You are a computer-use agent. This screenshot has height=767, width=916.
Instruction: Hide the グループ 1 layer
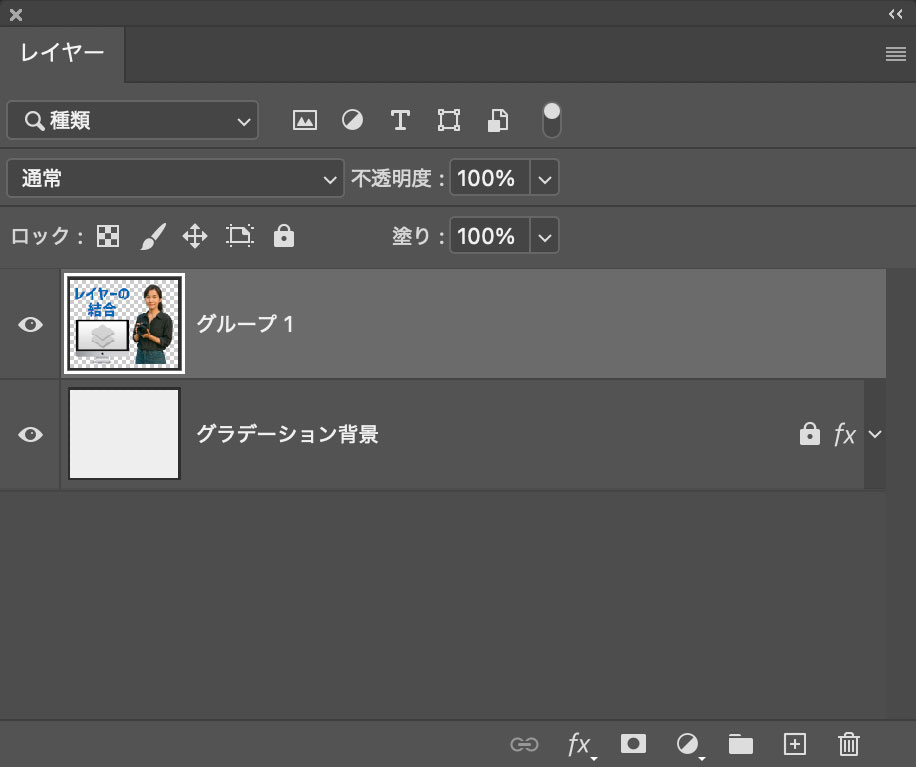click(30, 324)
